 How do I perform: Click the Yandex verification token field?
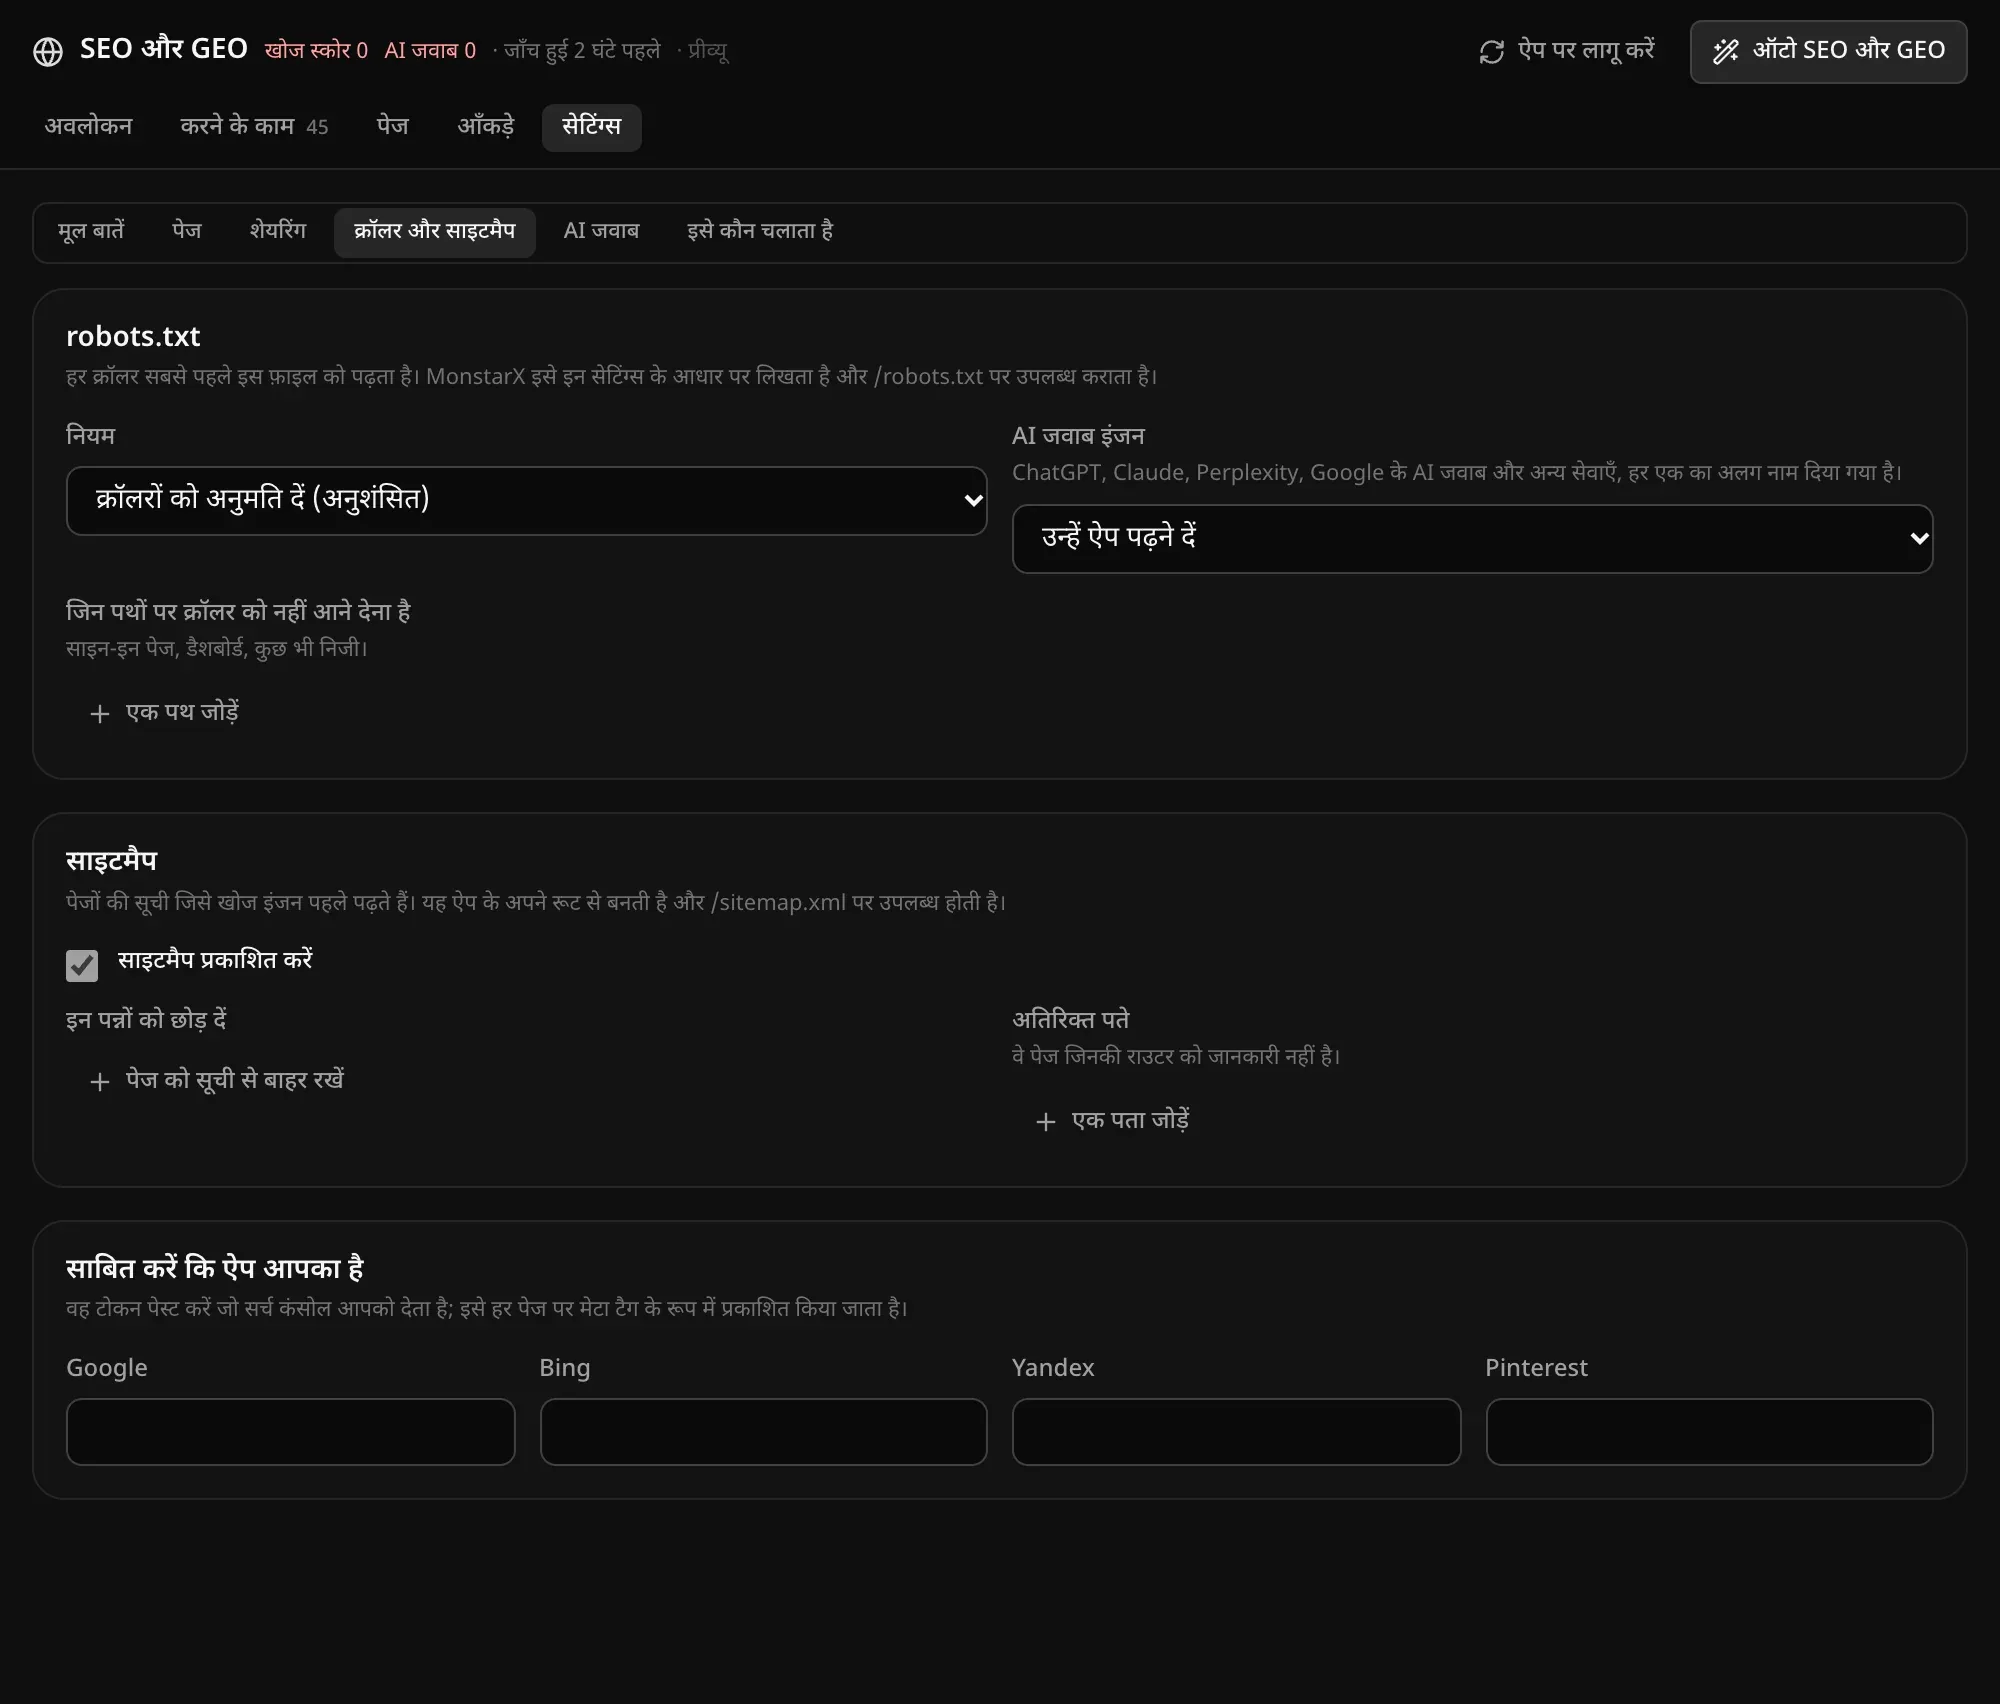(x=1236, y=1432)
